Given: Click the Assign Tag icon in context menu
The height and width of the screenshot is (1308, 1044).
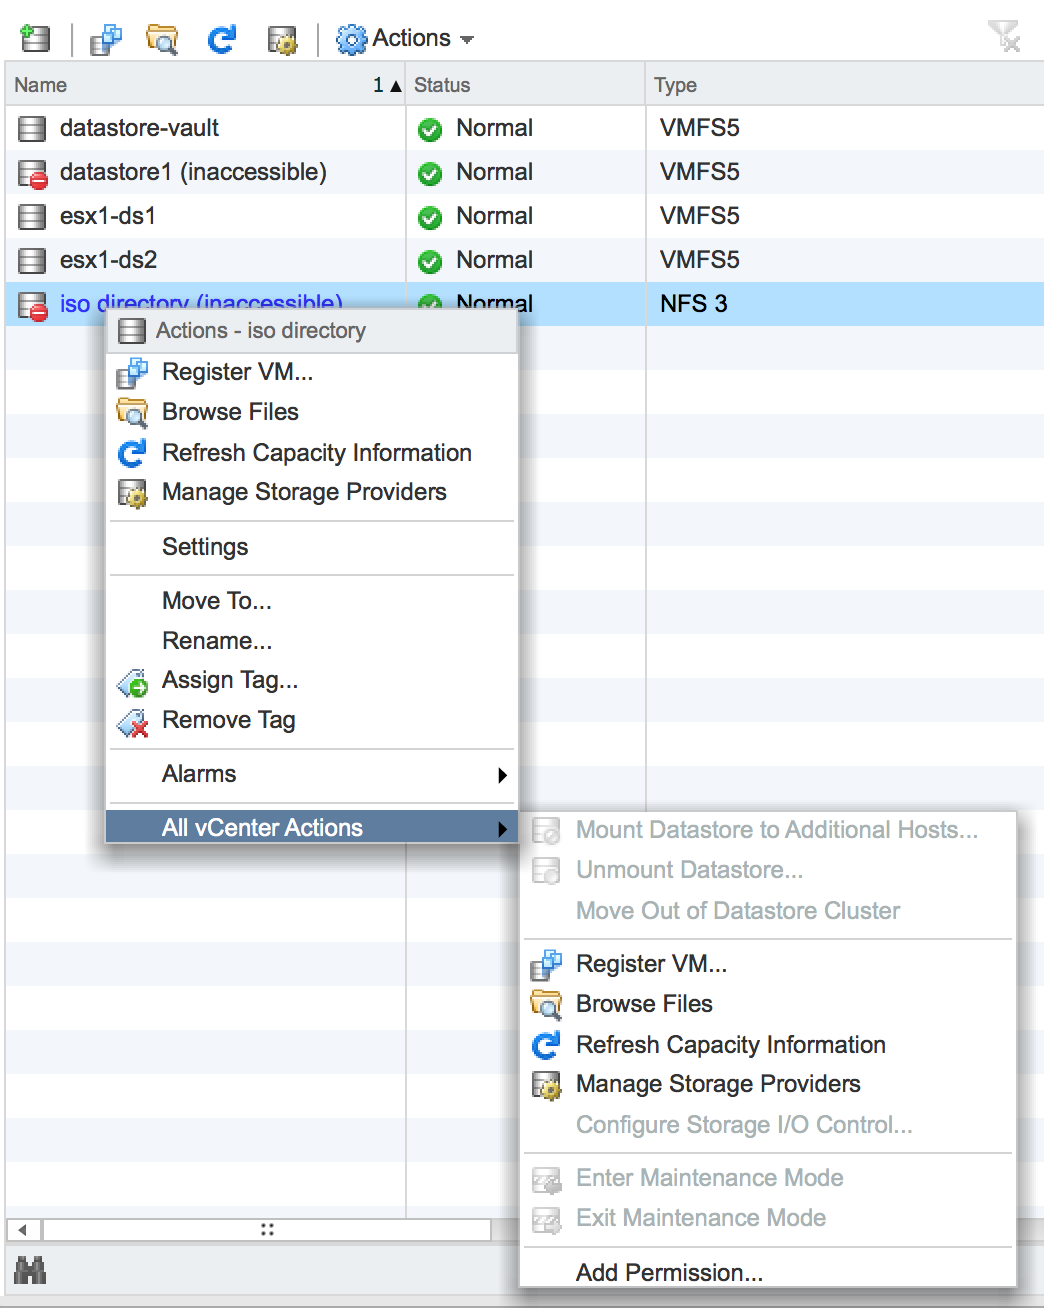Looking at the screenshot, I should click(133, 682).
